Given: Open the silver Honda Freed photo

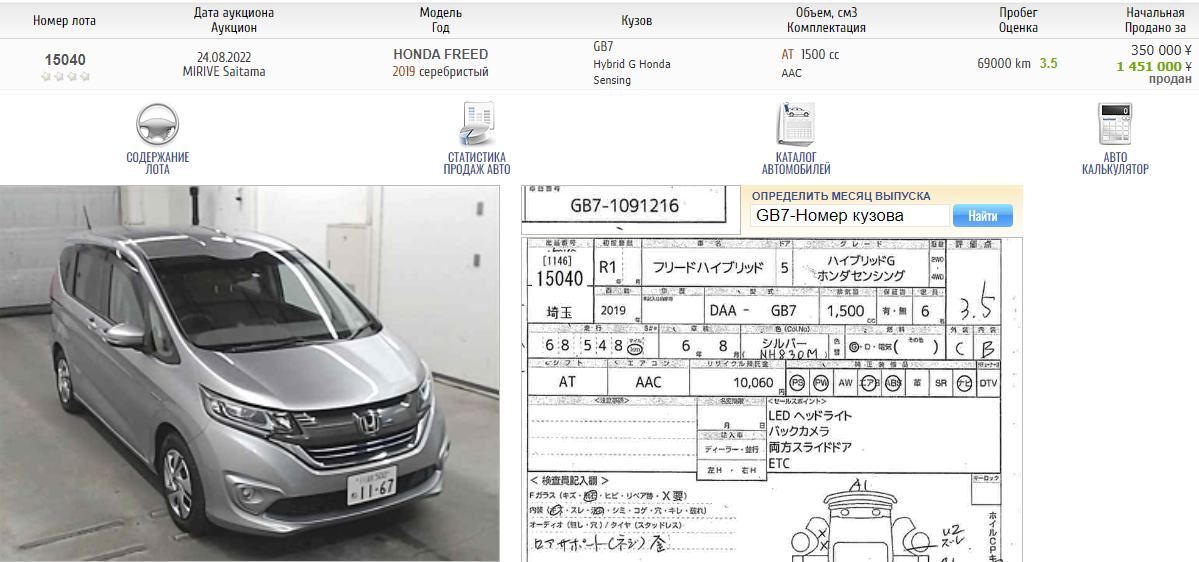Looking at the screenshot, I should coord(250,373).
